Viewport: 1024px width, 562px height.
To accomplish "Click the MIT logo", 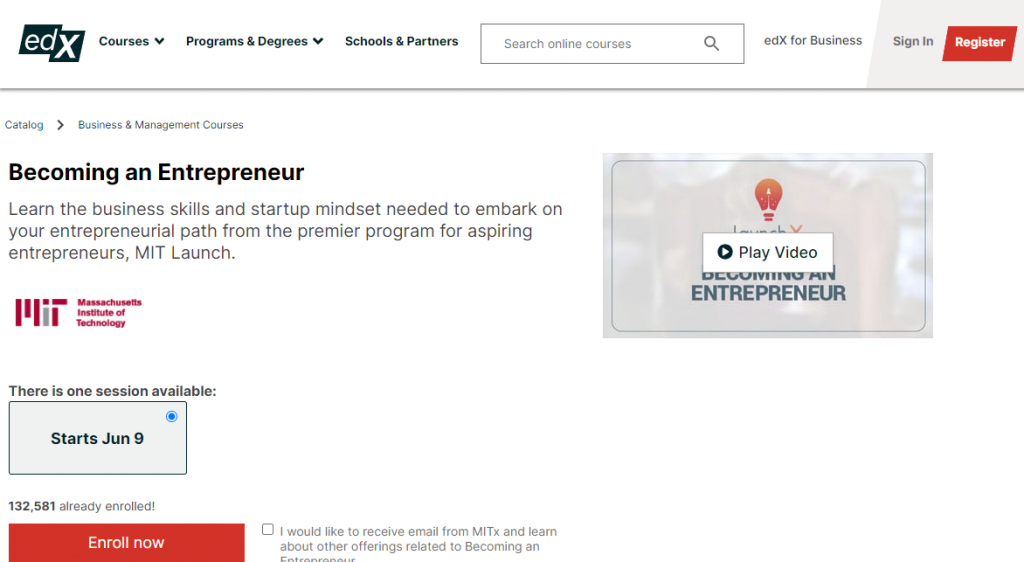I will (78, 313).
